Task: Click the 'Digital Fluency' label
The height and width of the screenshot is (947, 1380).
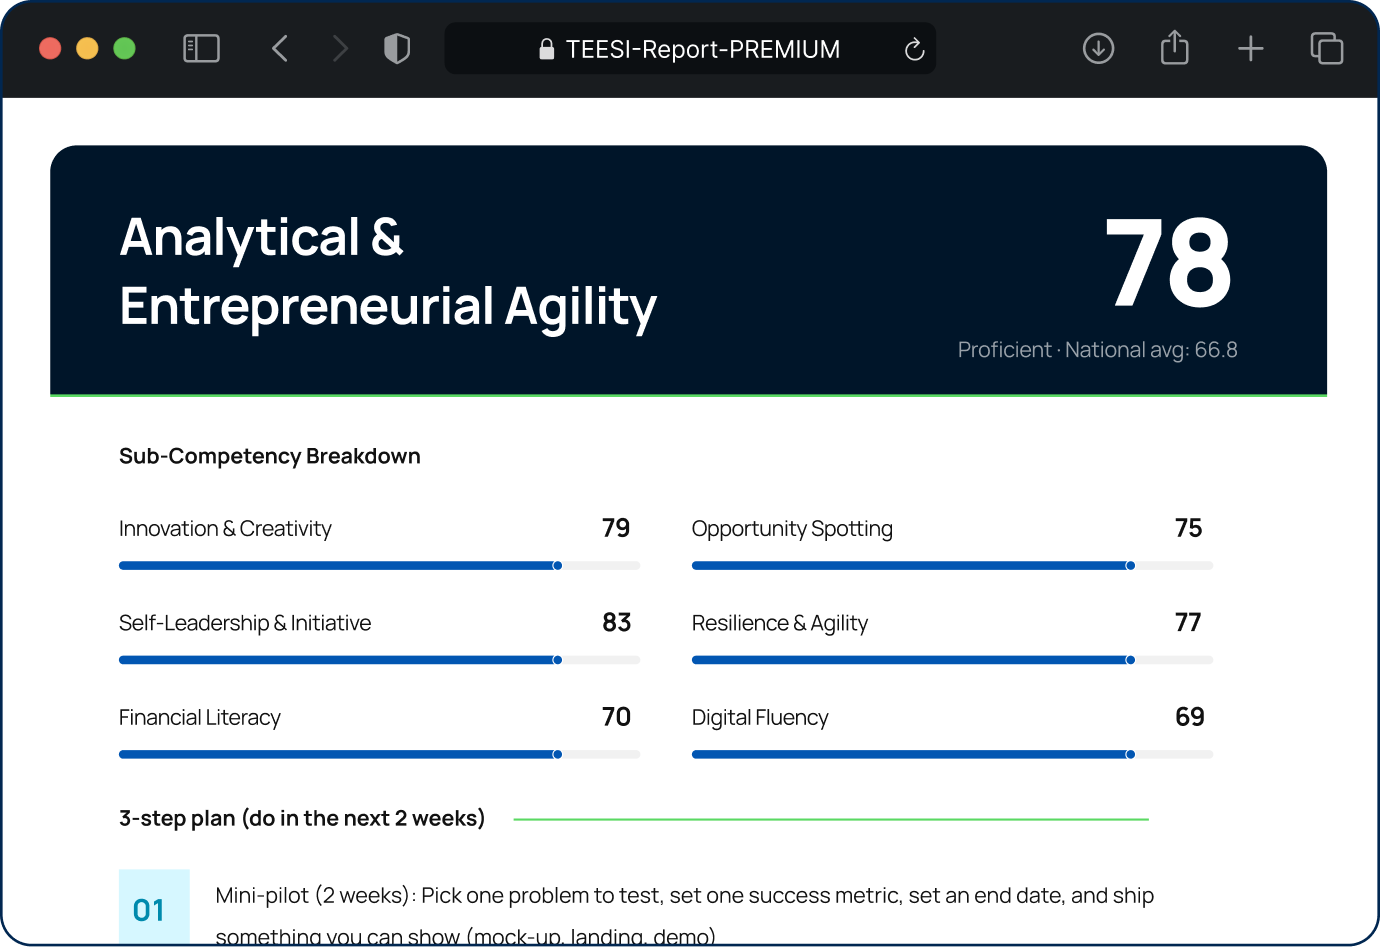Action: [760, 718]
